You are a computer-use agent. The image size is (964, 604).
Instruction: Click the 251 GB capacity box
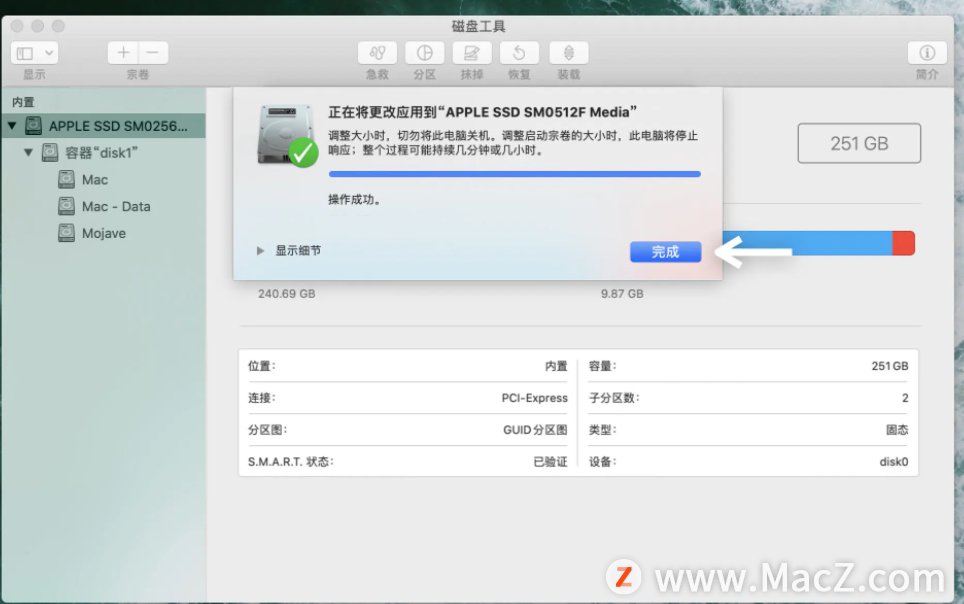[x=859, y=143]
